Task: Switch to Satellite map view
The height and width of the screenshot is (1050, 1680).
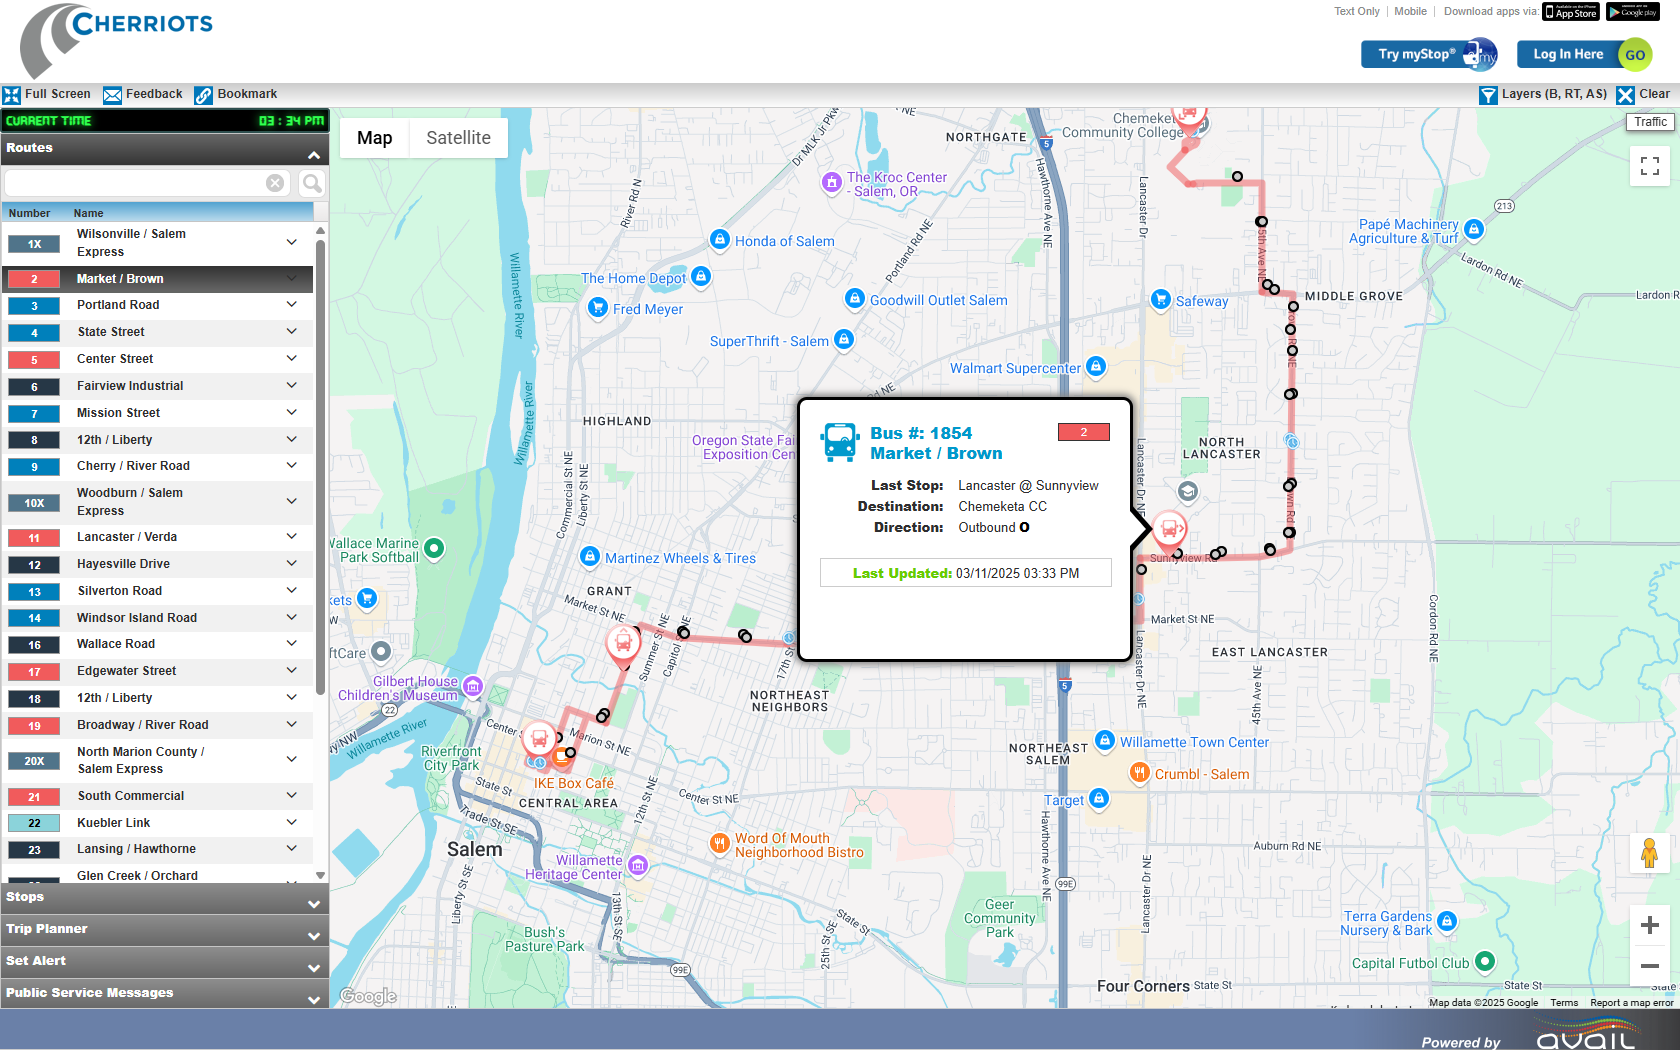Action: point(458,138)
